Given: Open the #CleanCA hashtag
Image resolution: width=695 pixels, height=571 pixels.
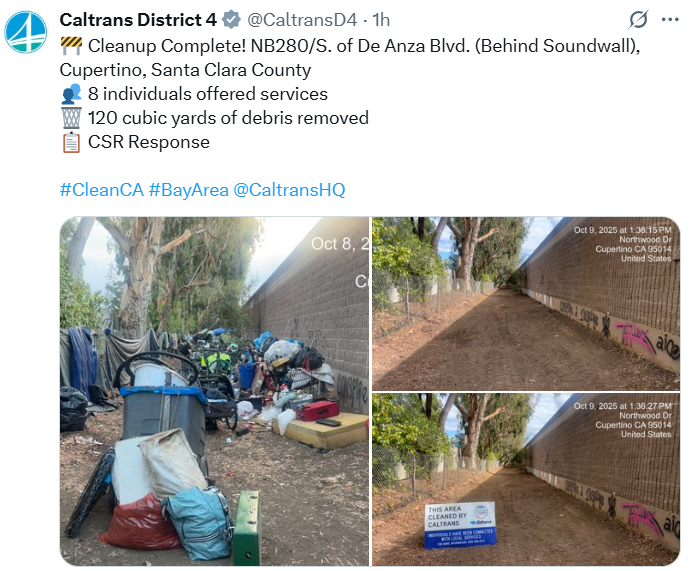Looking at the screenshot, I should pos(102,190).
